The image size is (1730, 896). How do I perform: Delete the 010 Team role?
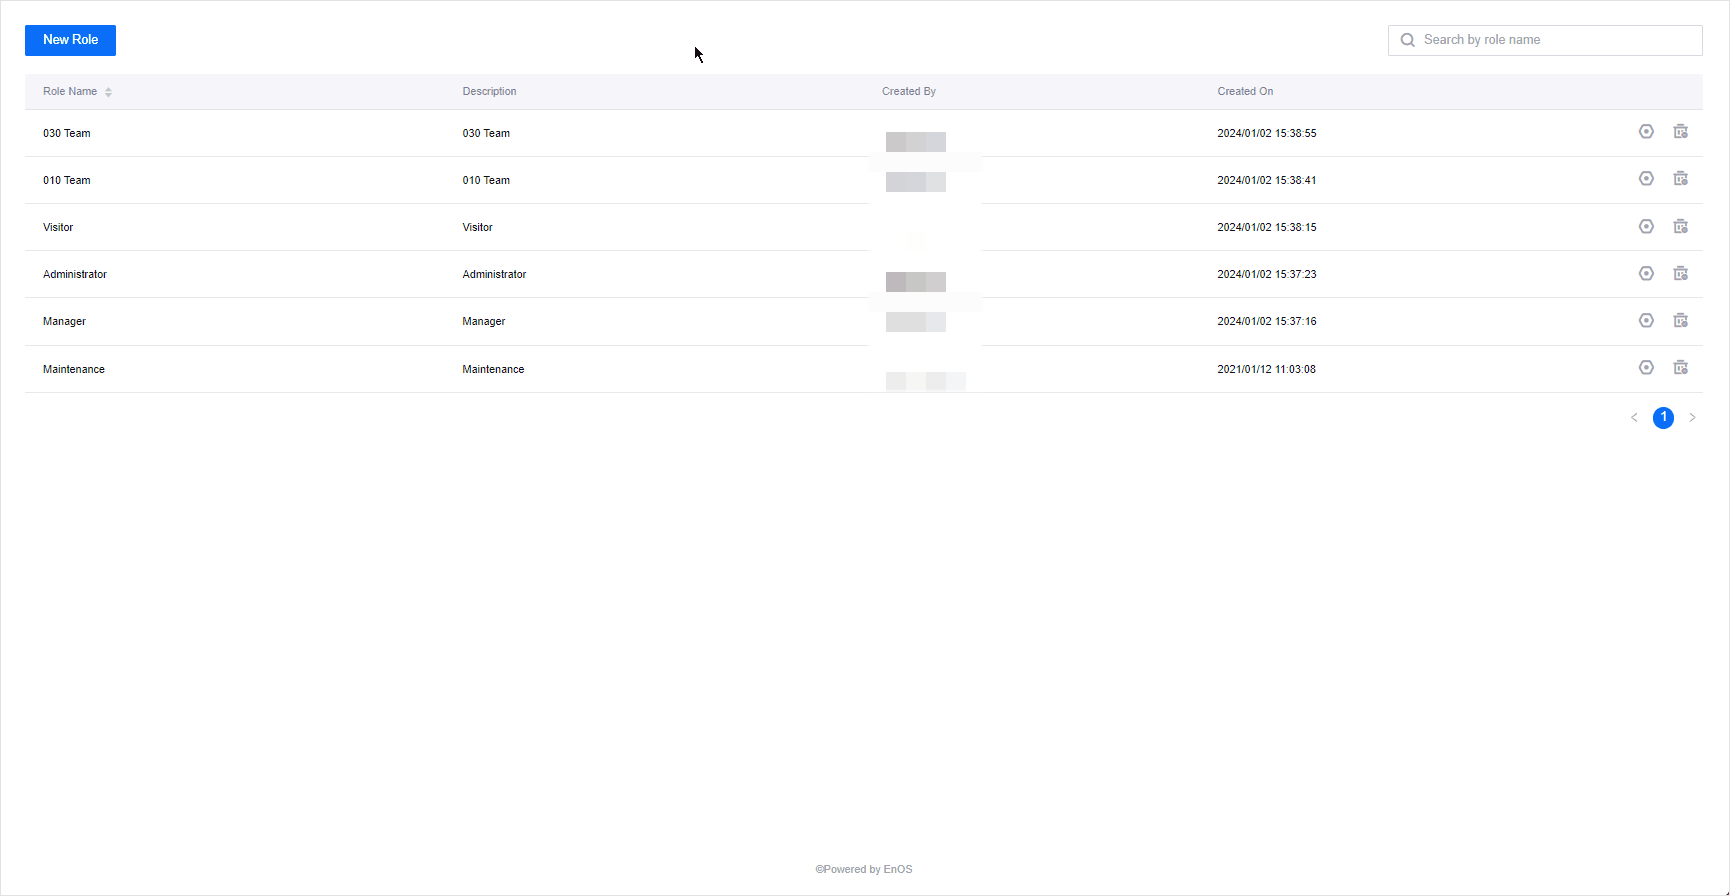[1681, 179]
